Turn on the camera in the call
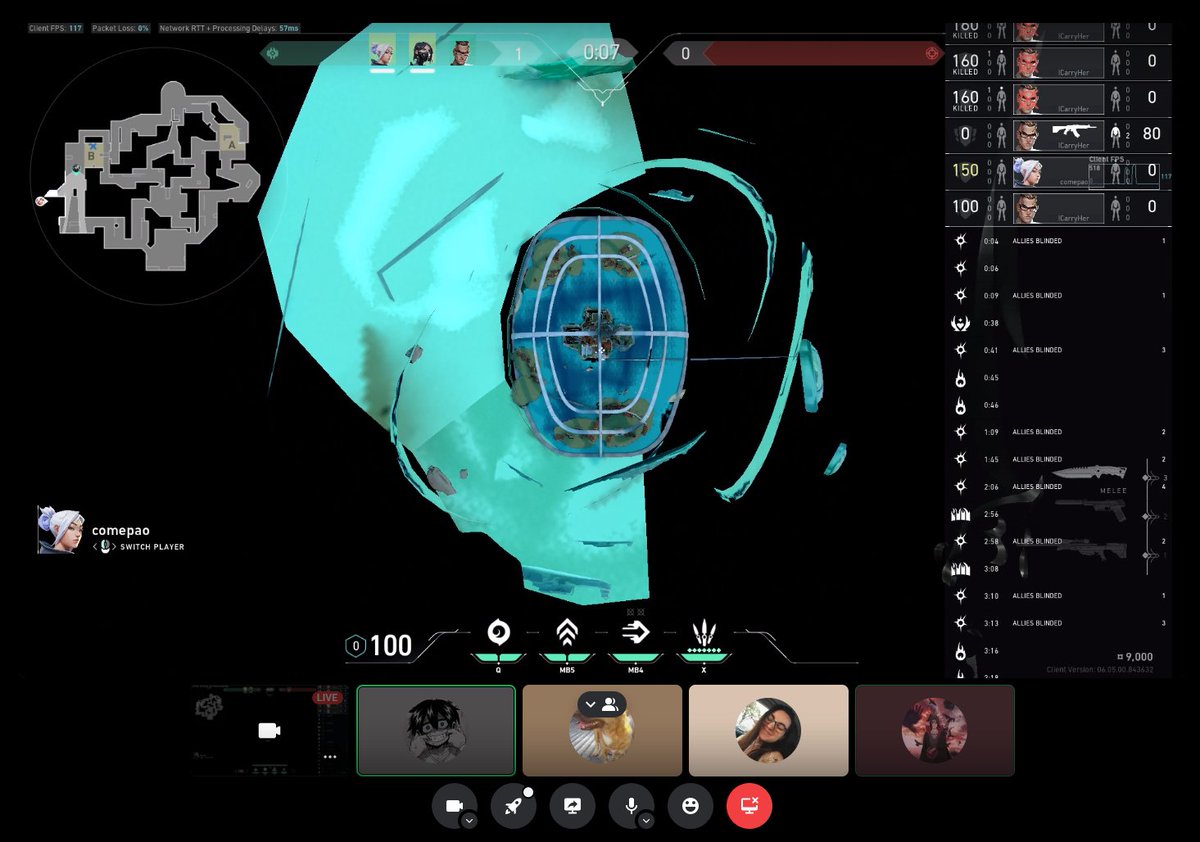1200x842 pixels. (454, 806)
